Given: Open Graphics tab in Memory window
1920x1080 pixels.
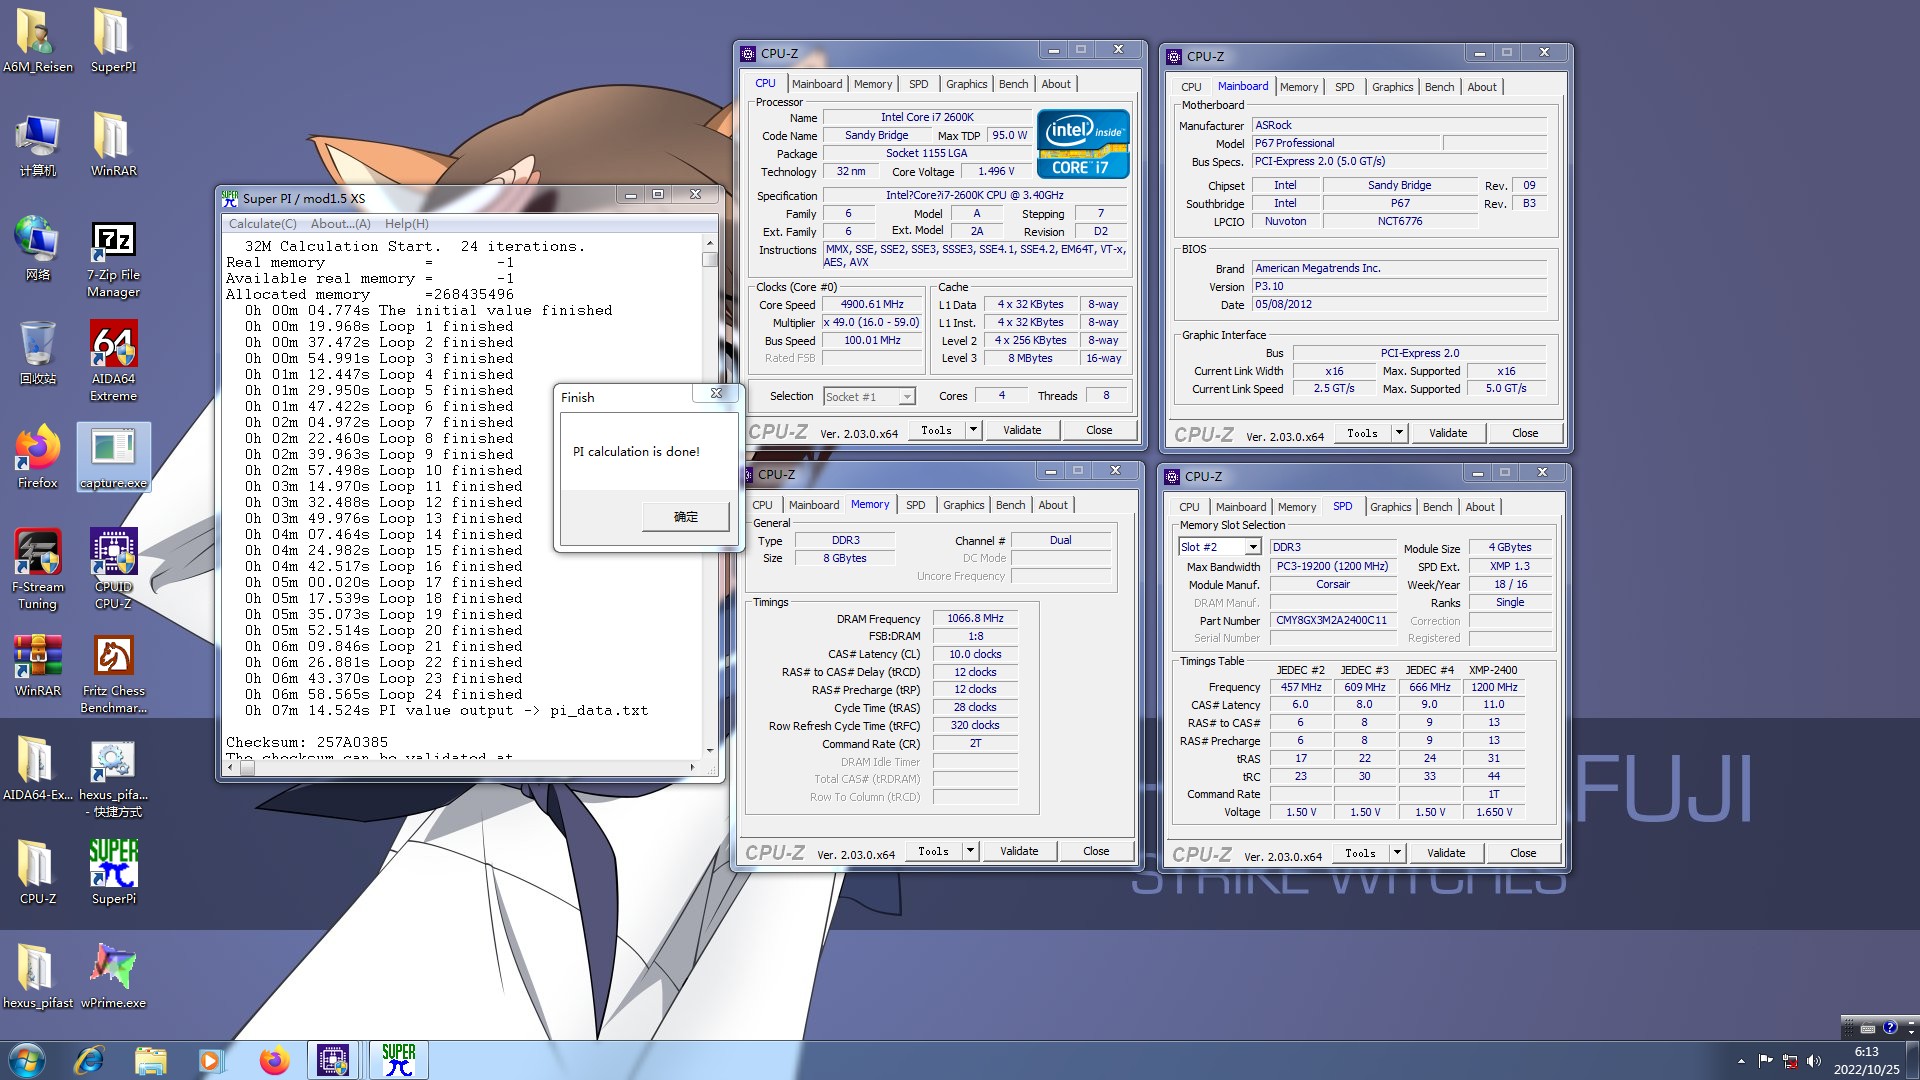Looking at the screenshot, I should (x=963, y=505).
